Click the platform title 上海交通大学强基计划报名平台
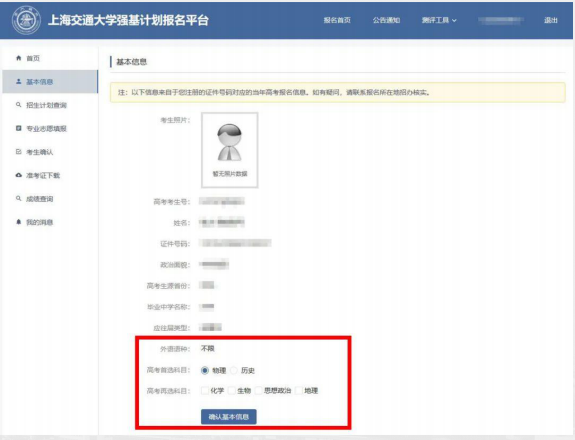Image resolution: width=575 pixels, height=440 pixels. click(x=128, y=20)
